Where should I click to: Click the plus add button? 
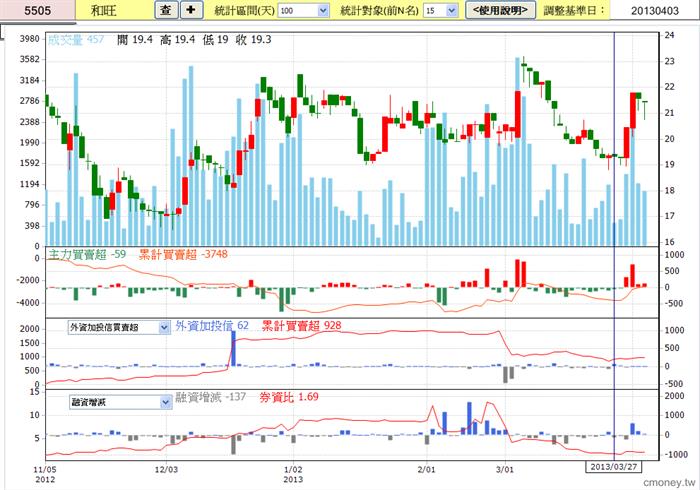193,10
